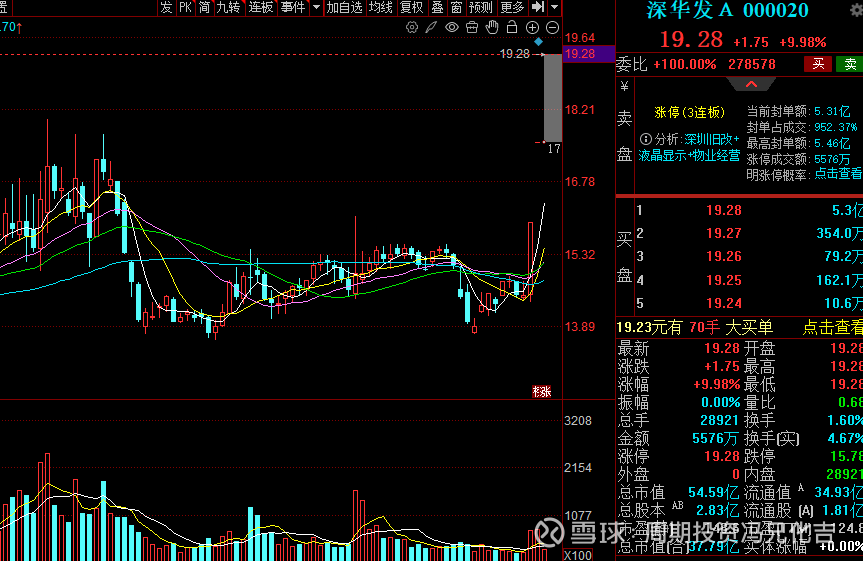Screen dimensions: 863x561
Task: Select buy level 4 price 19.25
Action: click(724, 280)
